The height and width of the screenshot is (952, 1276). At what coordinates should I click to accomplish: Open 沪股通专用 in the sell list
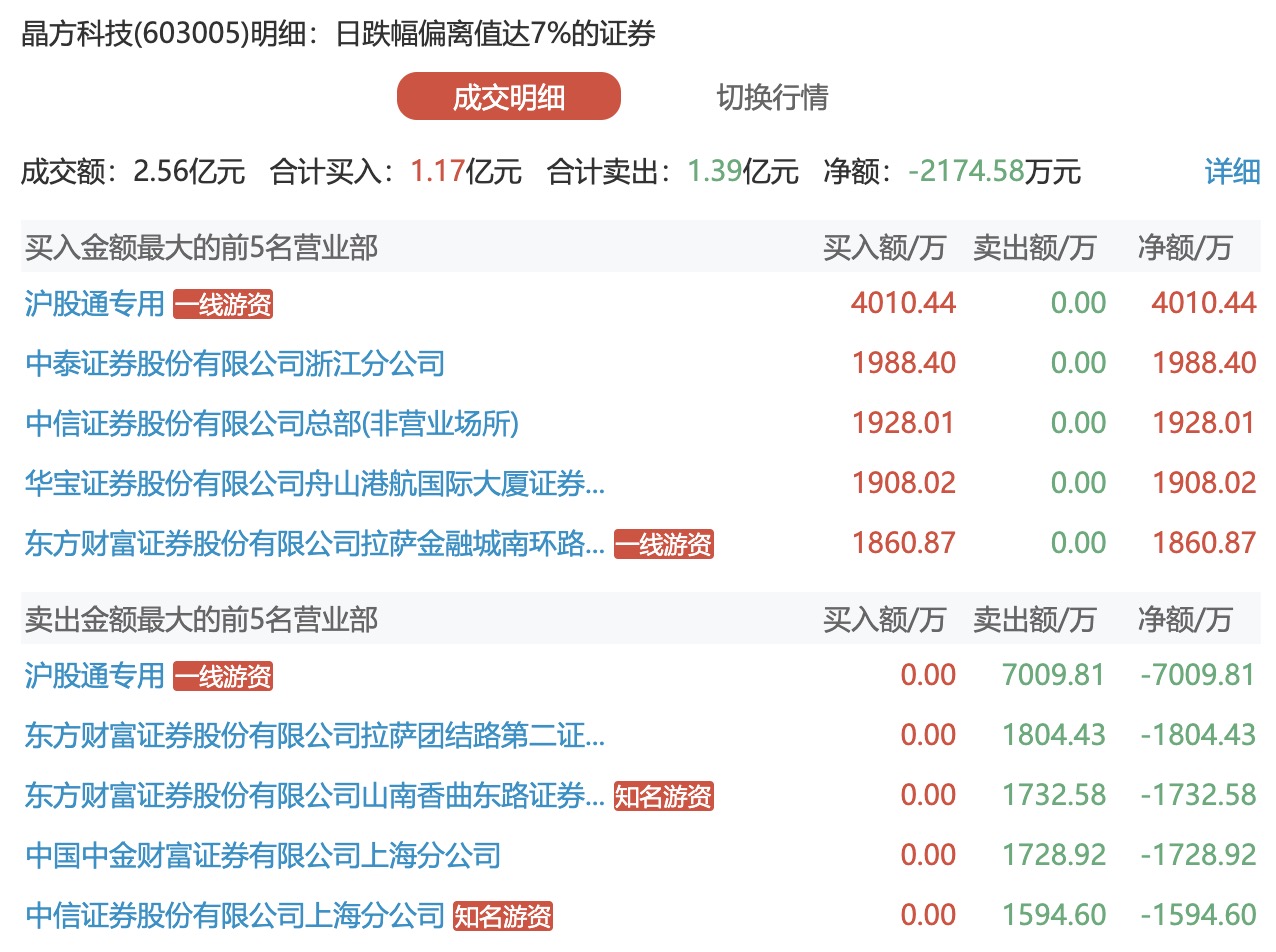(x=95, y=676)
